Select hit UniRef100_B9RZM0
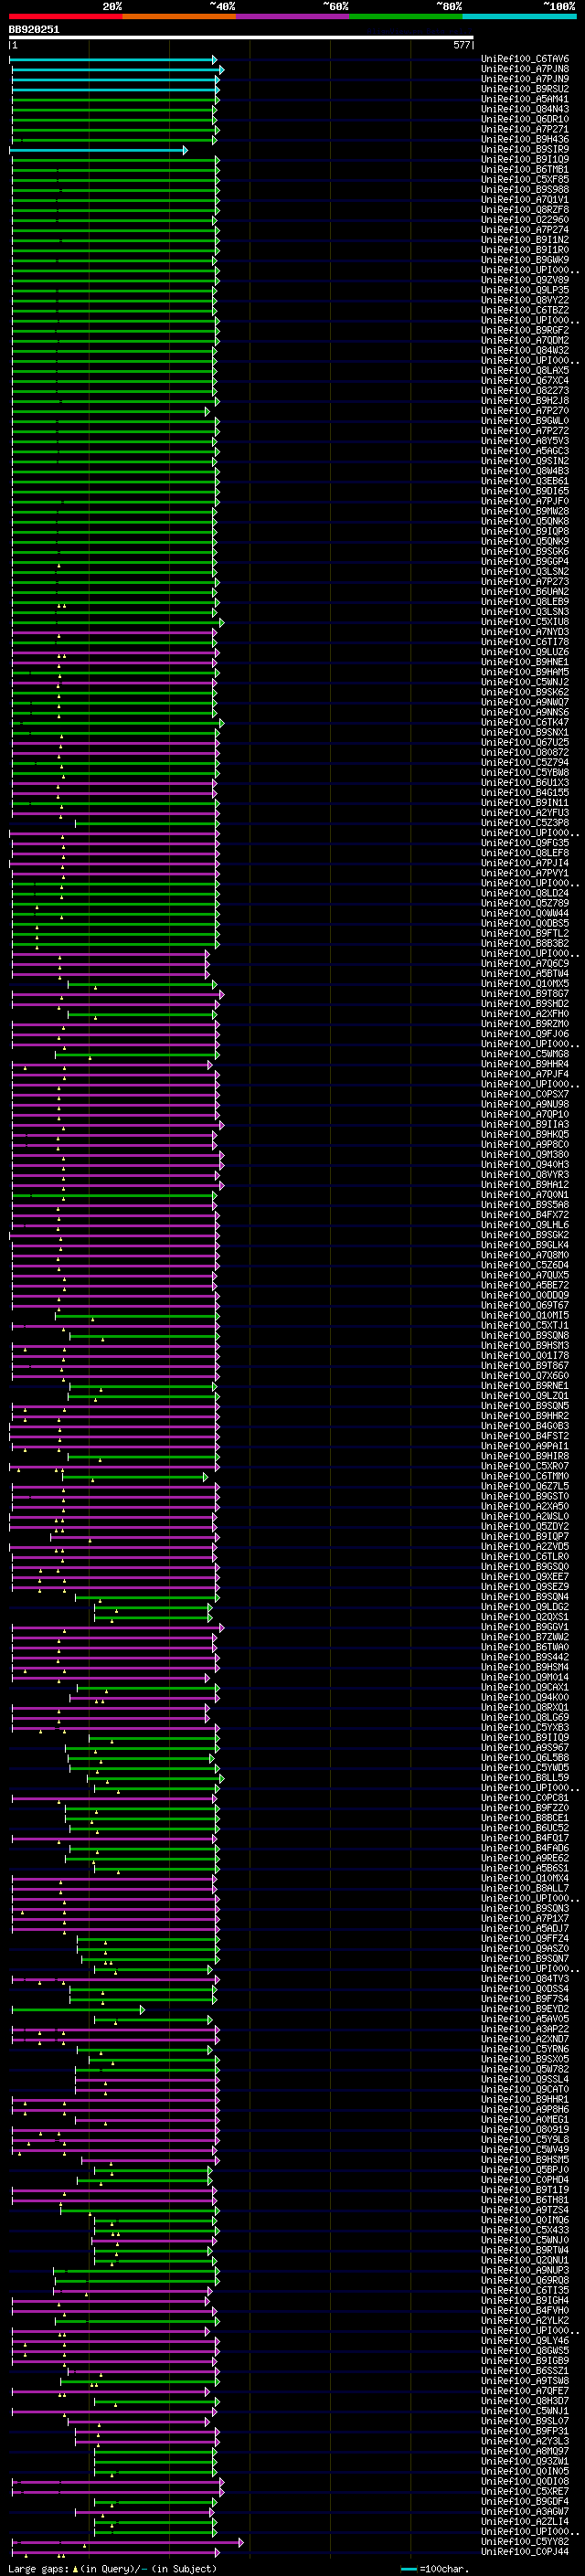Viewport: 585px width, 2576px height. pos(525,1023)
